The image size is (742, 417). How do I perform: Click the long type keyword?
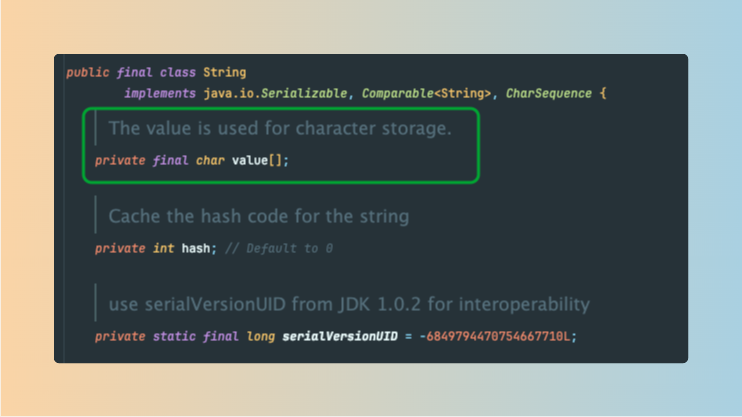pos(261,336)
